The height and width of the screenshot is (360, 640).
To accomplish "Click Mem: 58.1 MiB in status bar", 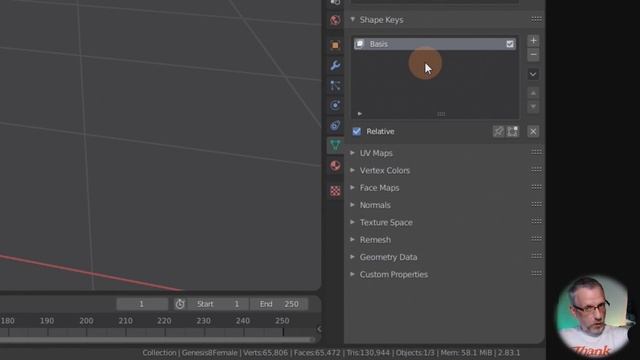I will tap(467, 353).
